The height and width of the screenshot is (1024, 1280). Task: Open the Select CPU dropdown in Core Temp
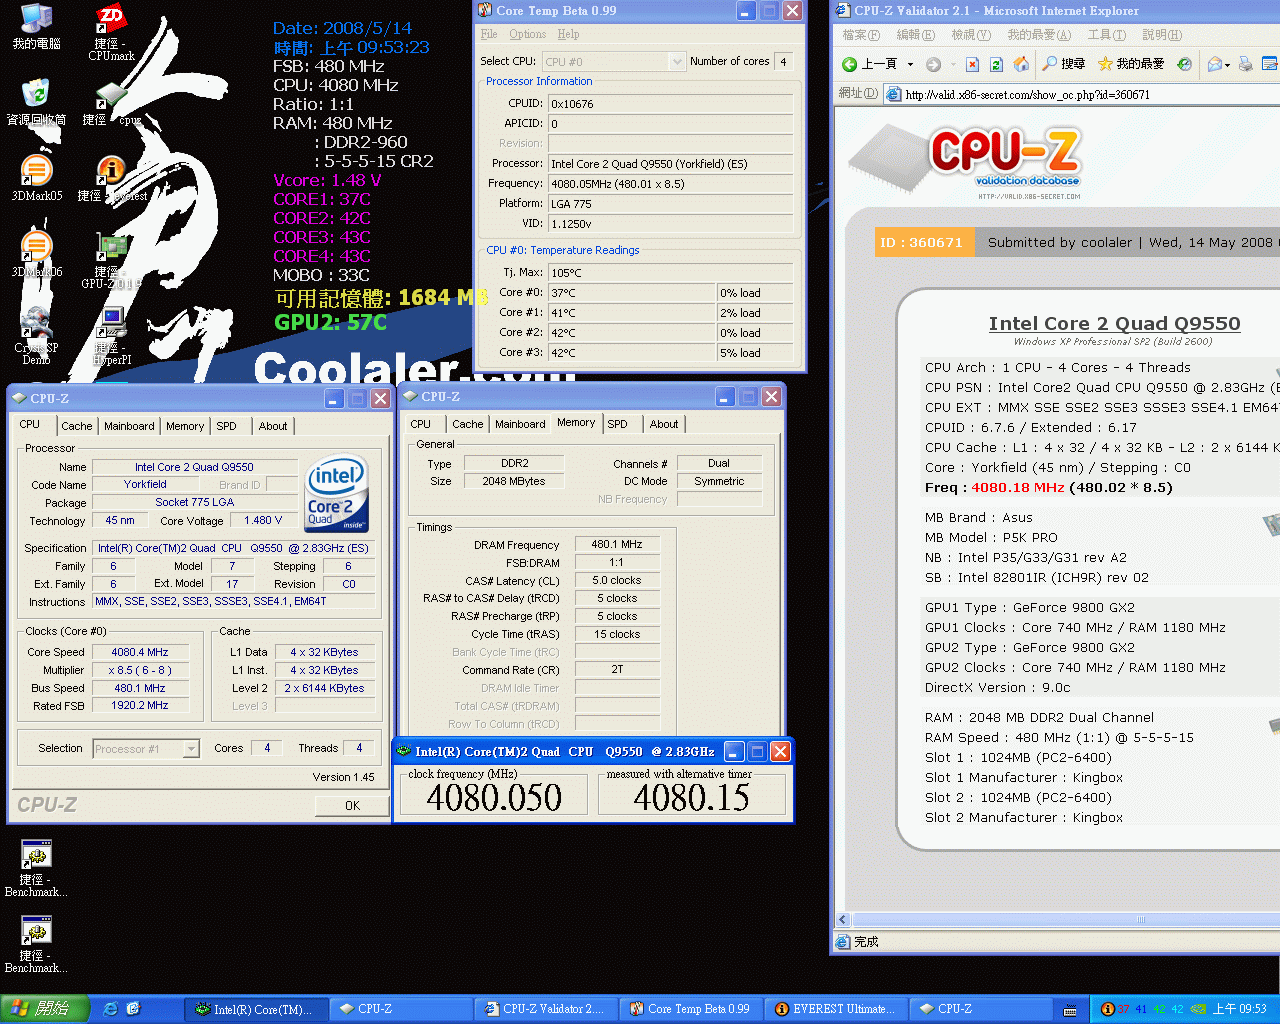click(677, 61)
